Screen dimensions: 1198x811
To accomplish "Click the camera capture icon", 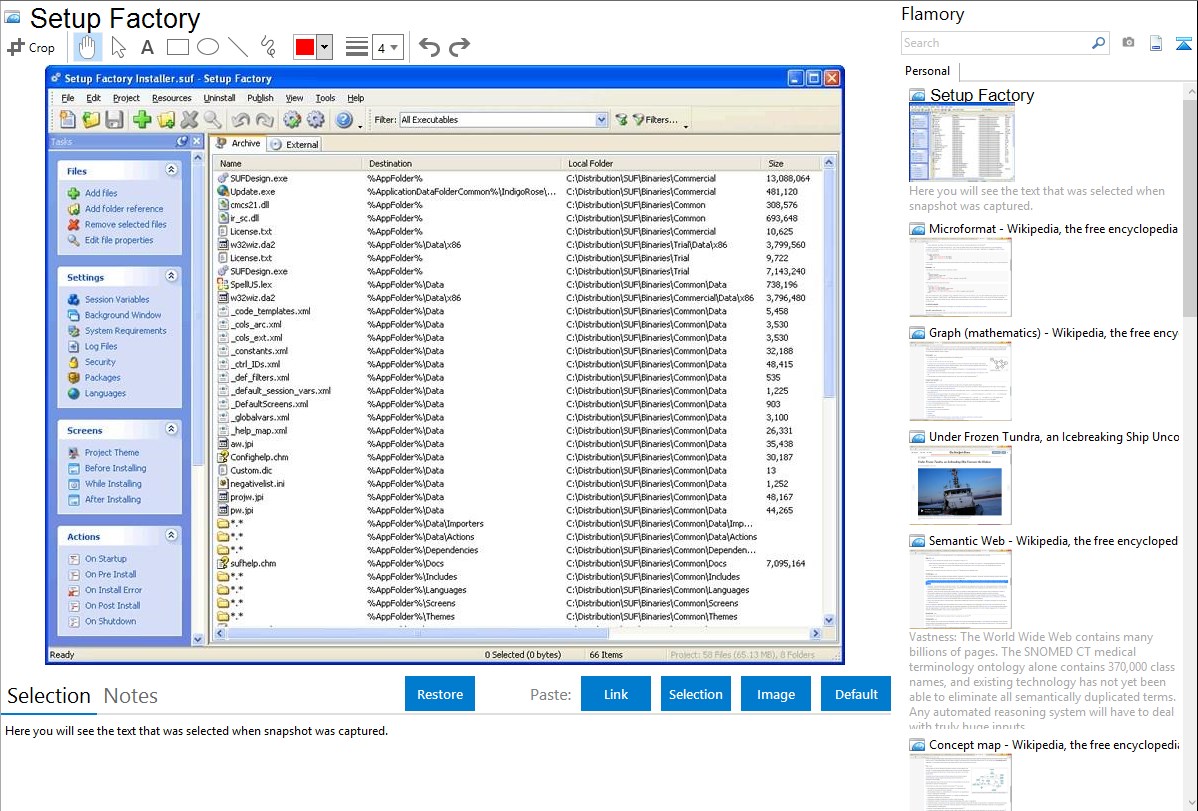I will coord(1128,43).
